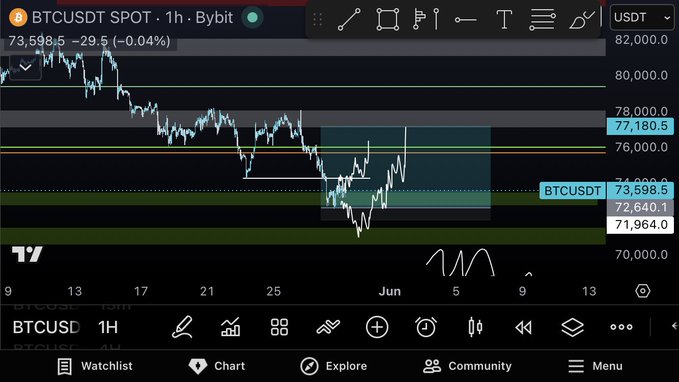
Task: Click the Jun date on time axis
Action: coord(389,291)
